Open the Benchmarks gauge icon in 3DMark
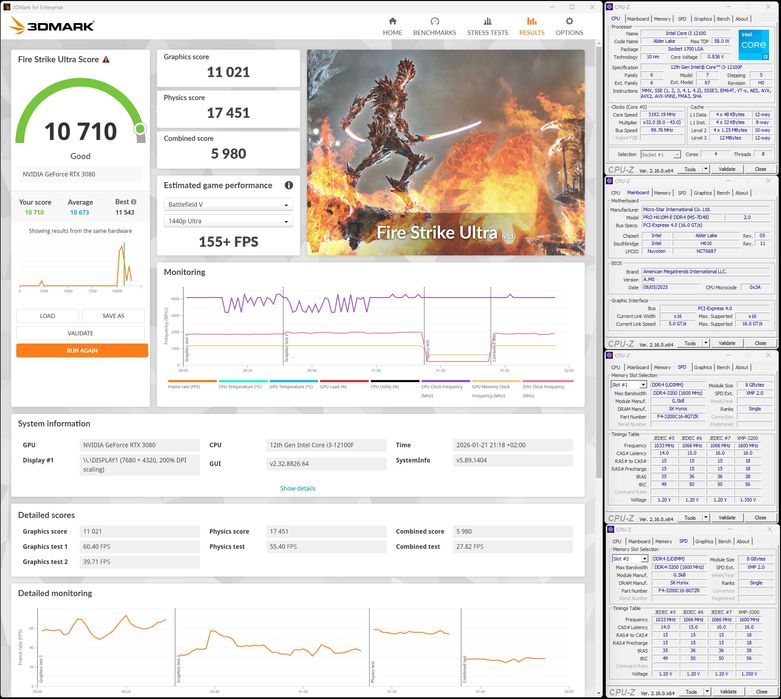This screenshot has height=699, width=781. [434, 21]
